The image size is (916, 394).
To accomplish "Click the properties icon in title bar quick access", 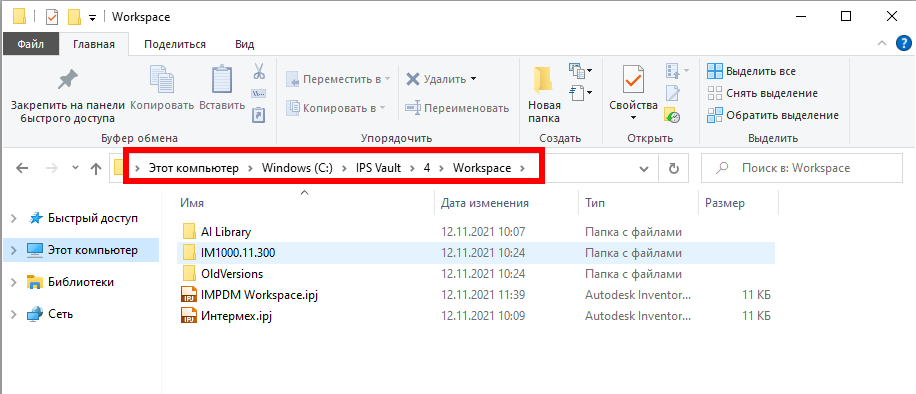I will [x=51, y=17].
